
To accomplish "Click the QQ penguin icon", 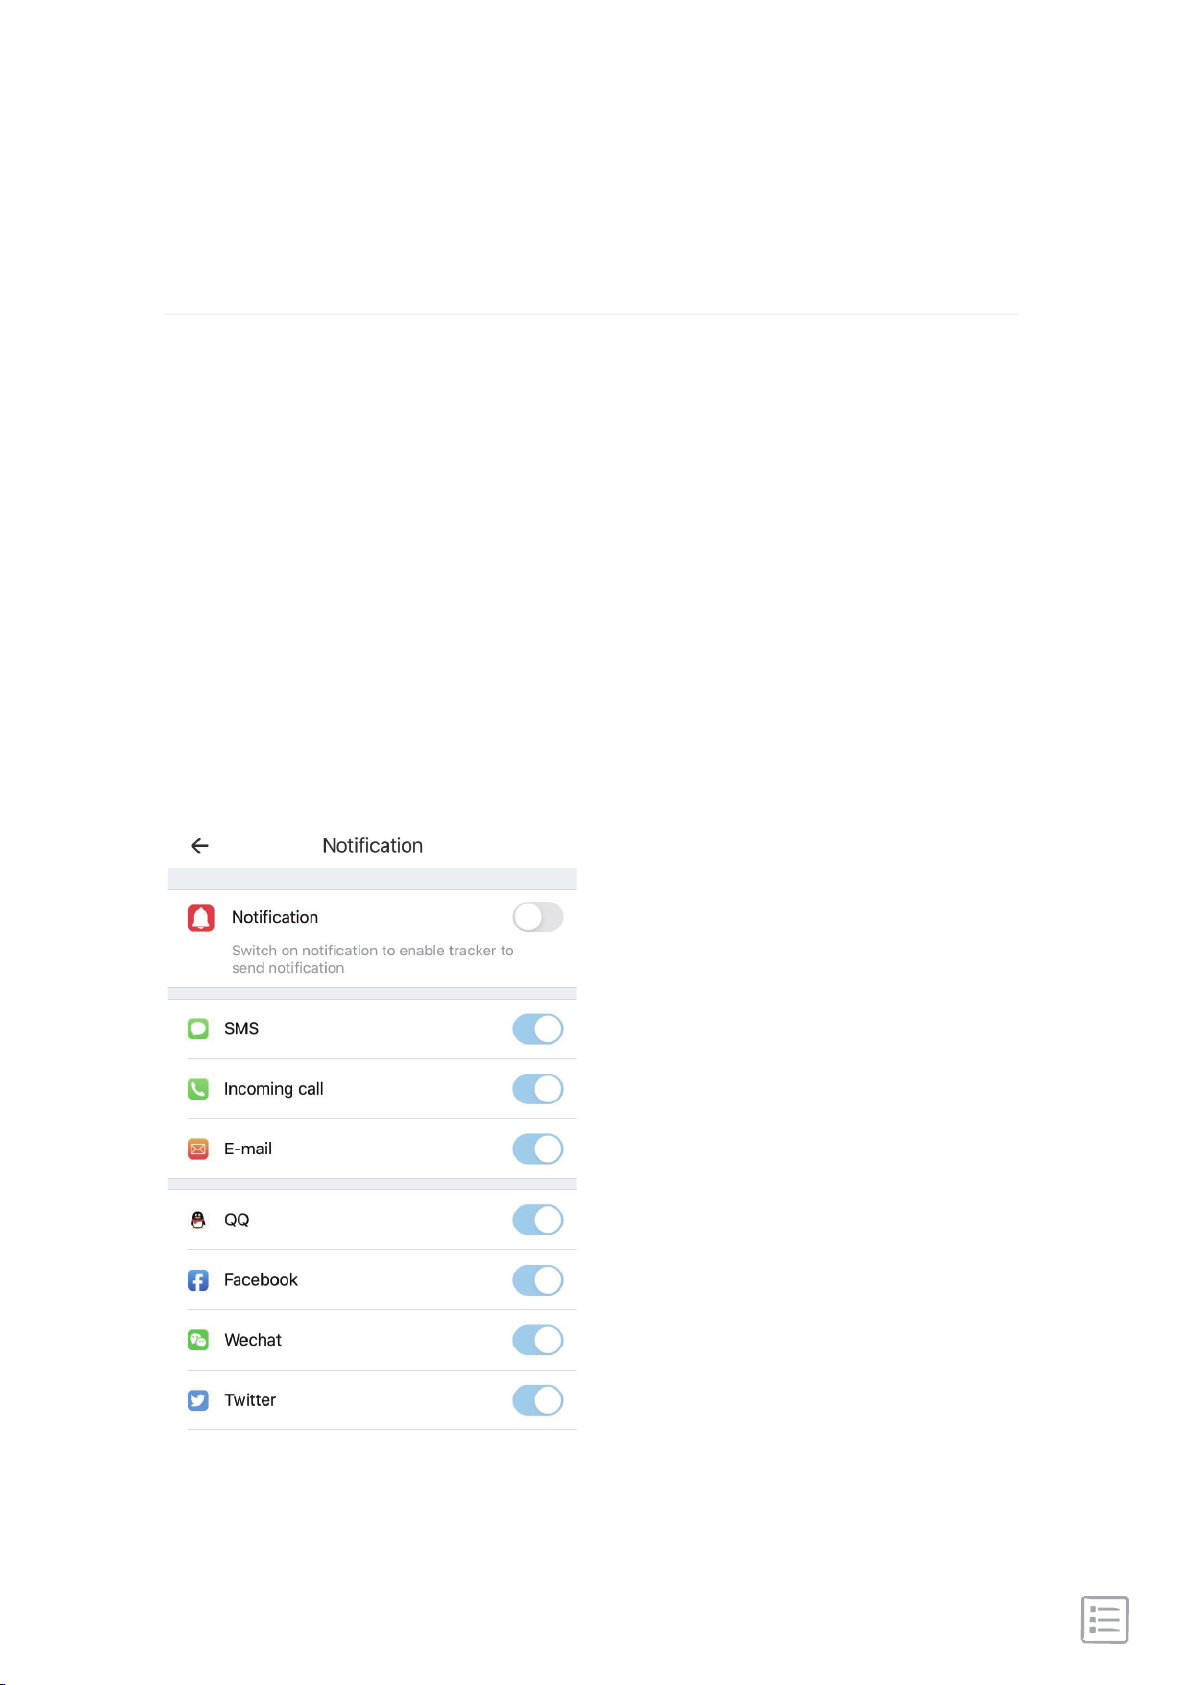I will click(198, 1220).
